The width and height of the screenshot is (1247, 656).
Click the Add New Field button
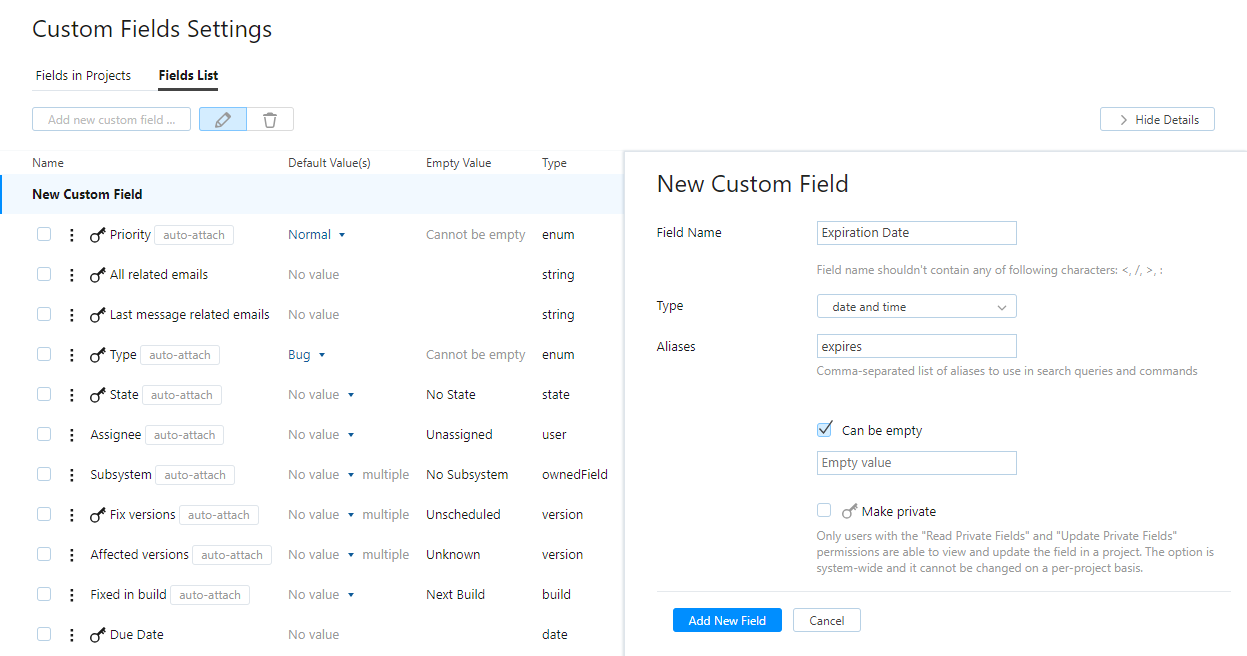(727, 621)
